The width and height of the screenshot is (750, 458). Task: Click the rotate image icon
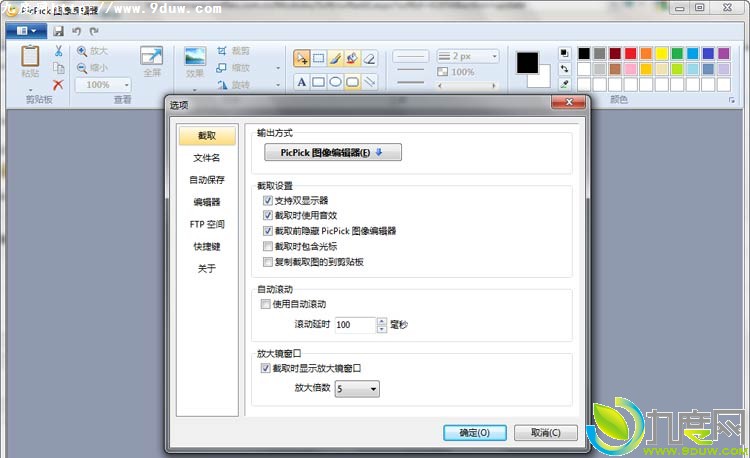[221, 85]
